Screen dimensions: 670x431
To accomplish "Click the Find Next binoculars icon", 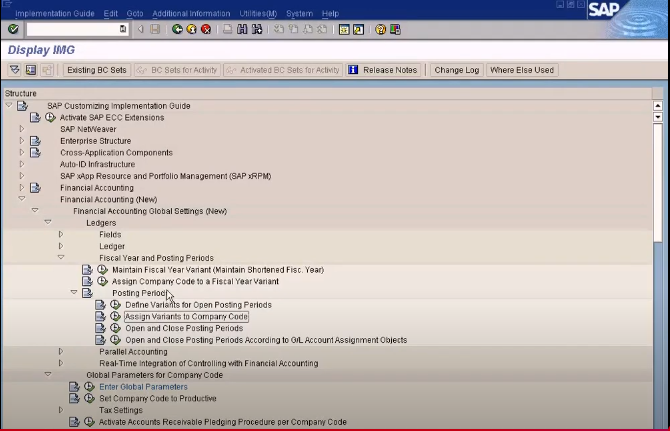I will (257, 29).
